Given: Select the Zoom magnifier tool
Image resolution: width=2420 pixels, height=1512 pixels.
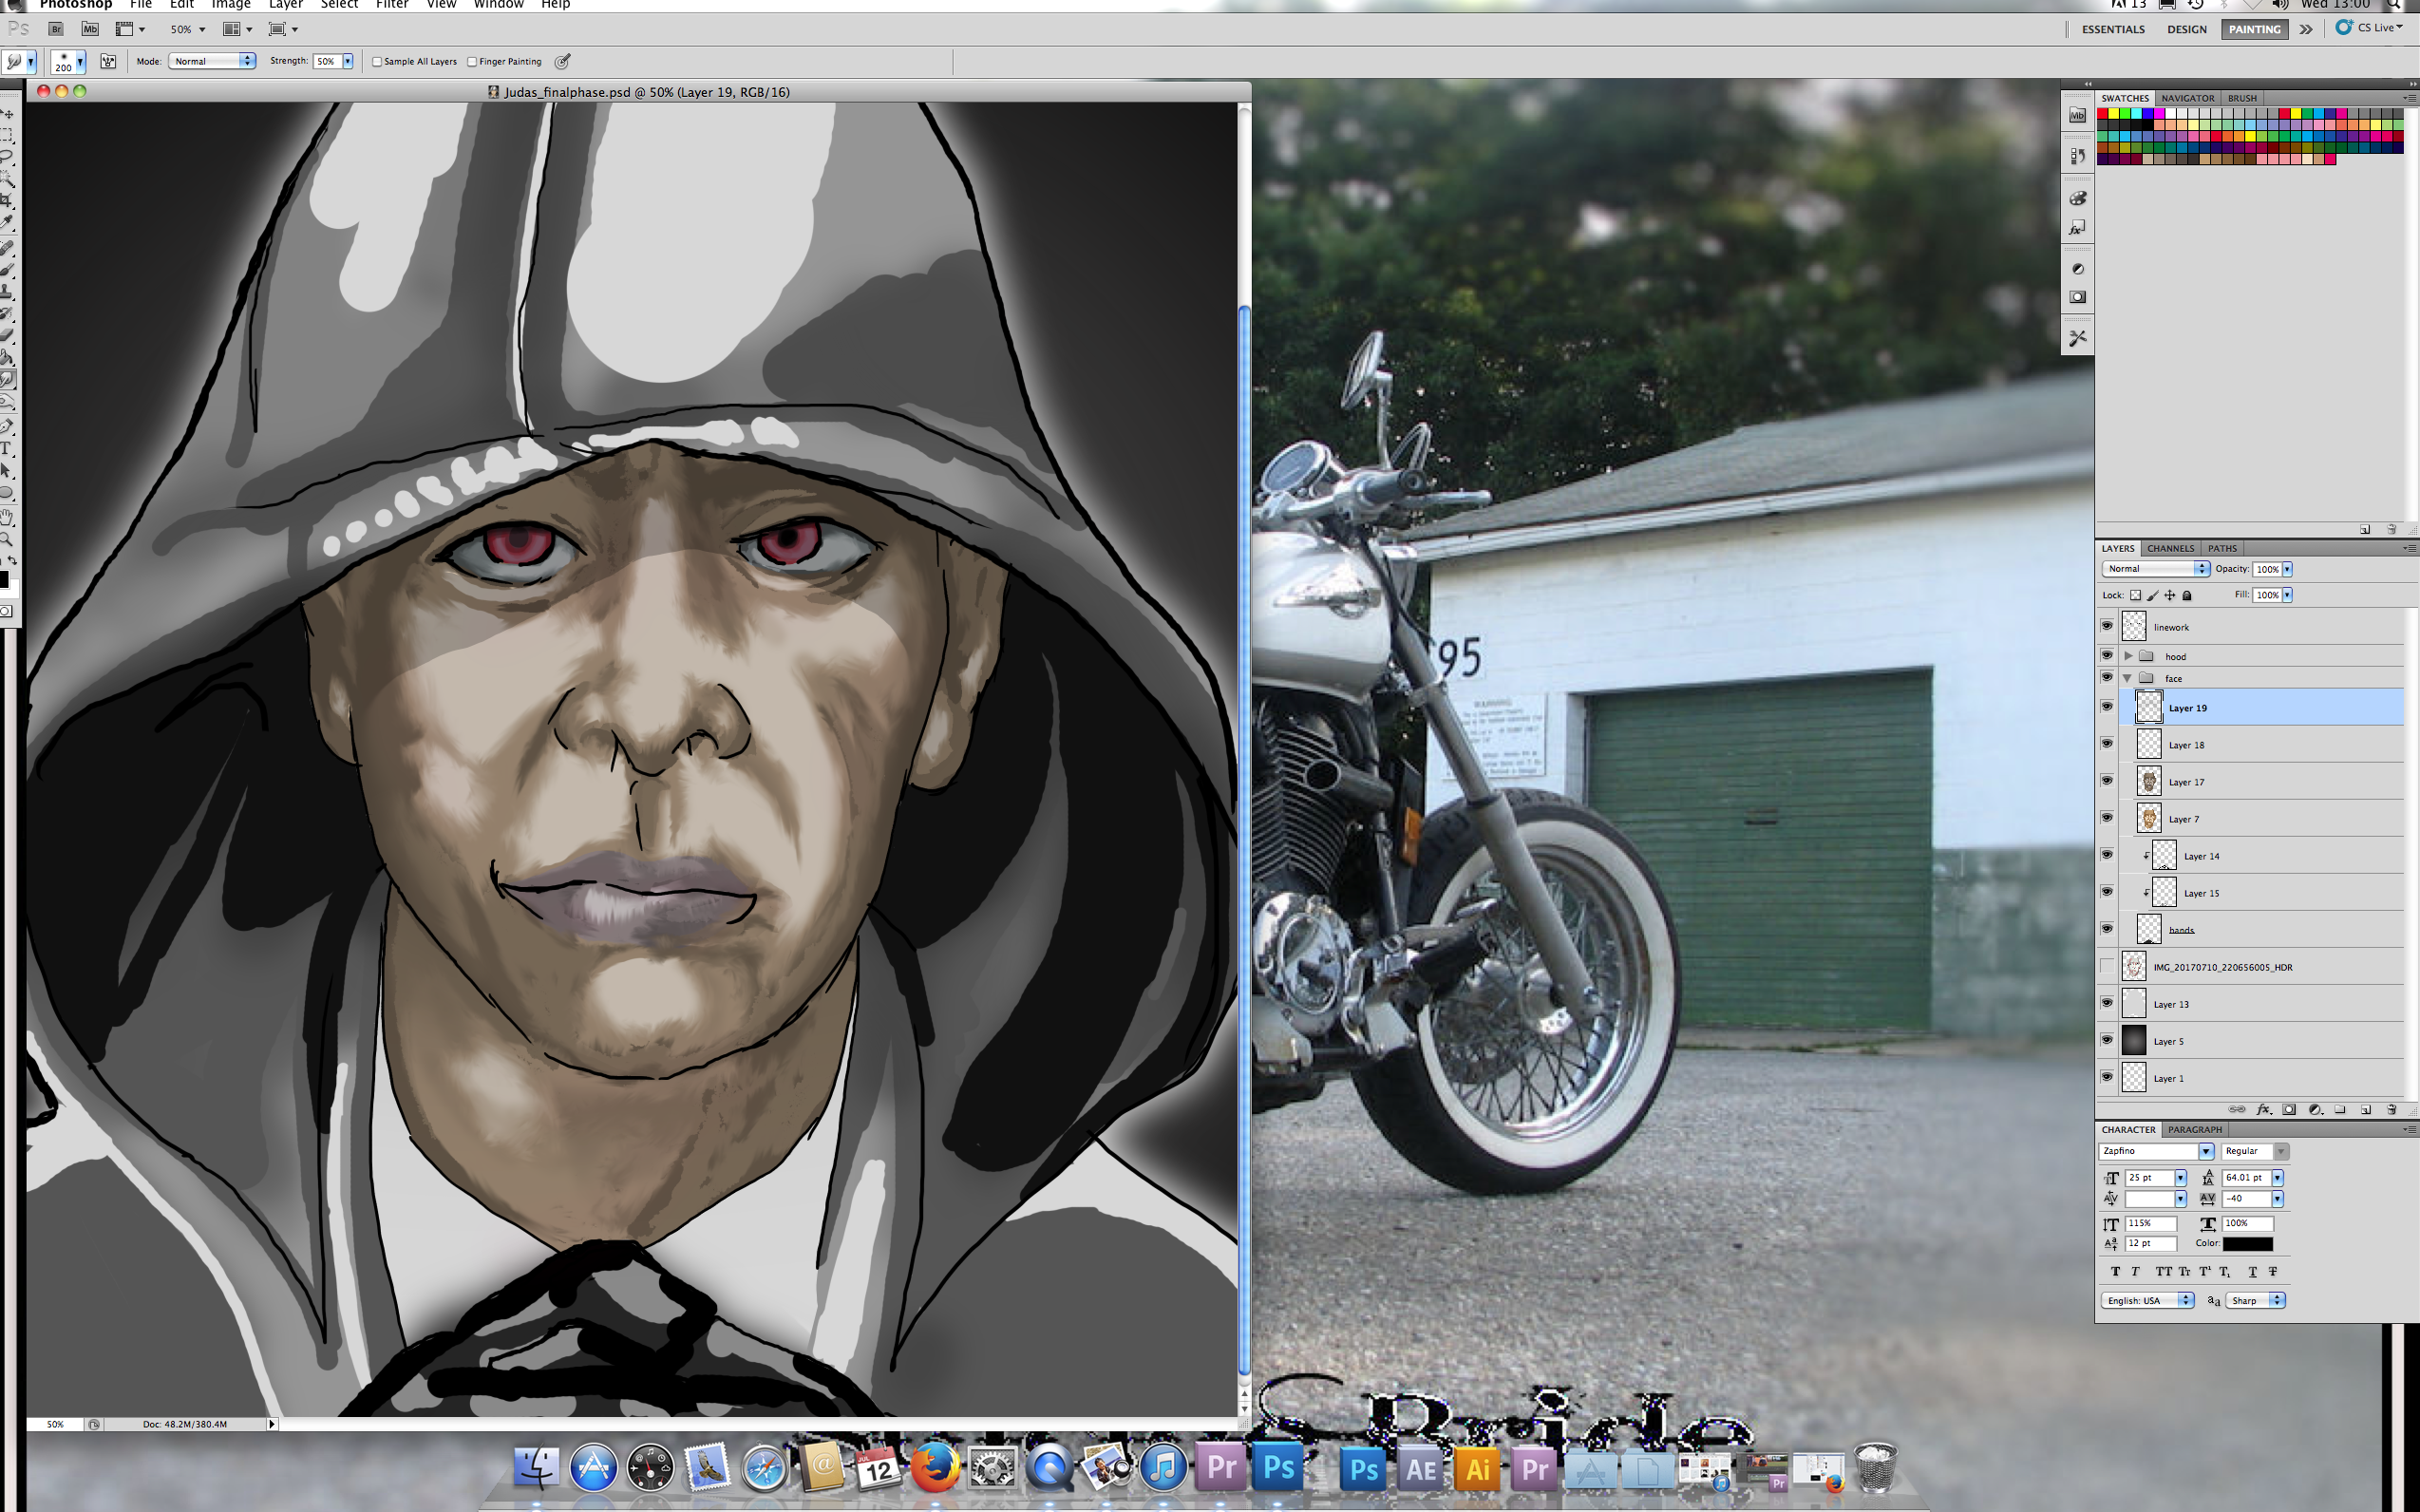Looking at the screenshot, I should coord(7,539).
